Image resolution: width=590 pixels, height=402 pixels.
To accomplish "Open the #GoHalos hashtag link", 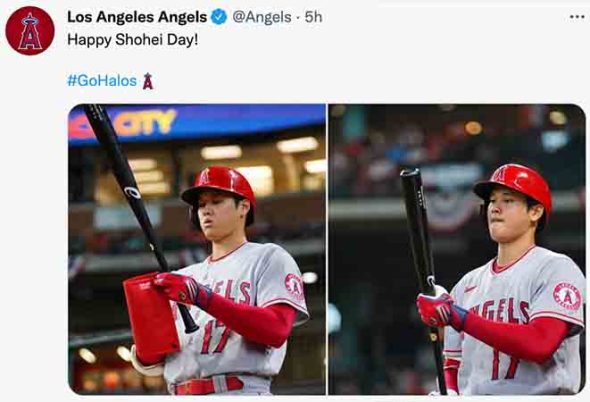I will (x=102, y=81).
